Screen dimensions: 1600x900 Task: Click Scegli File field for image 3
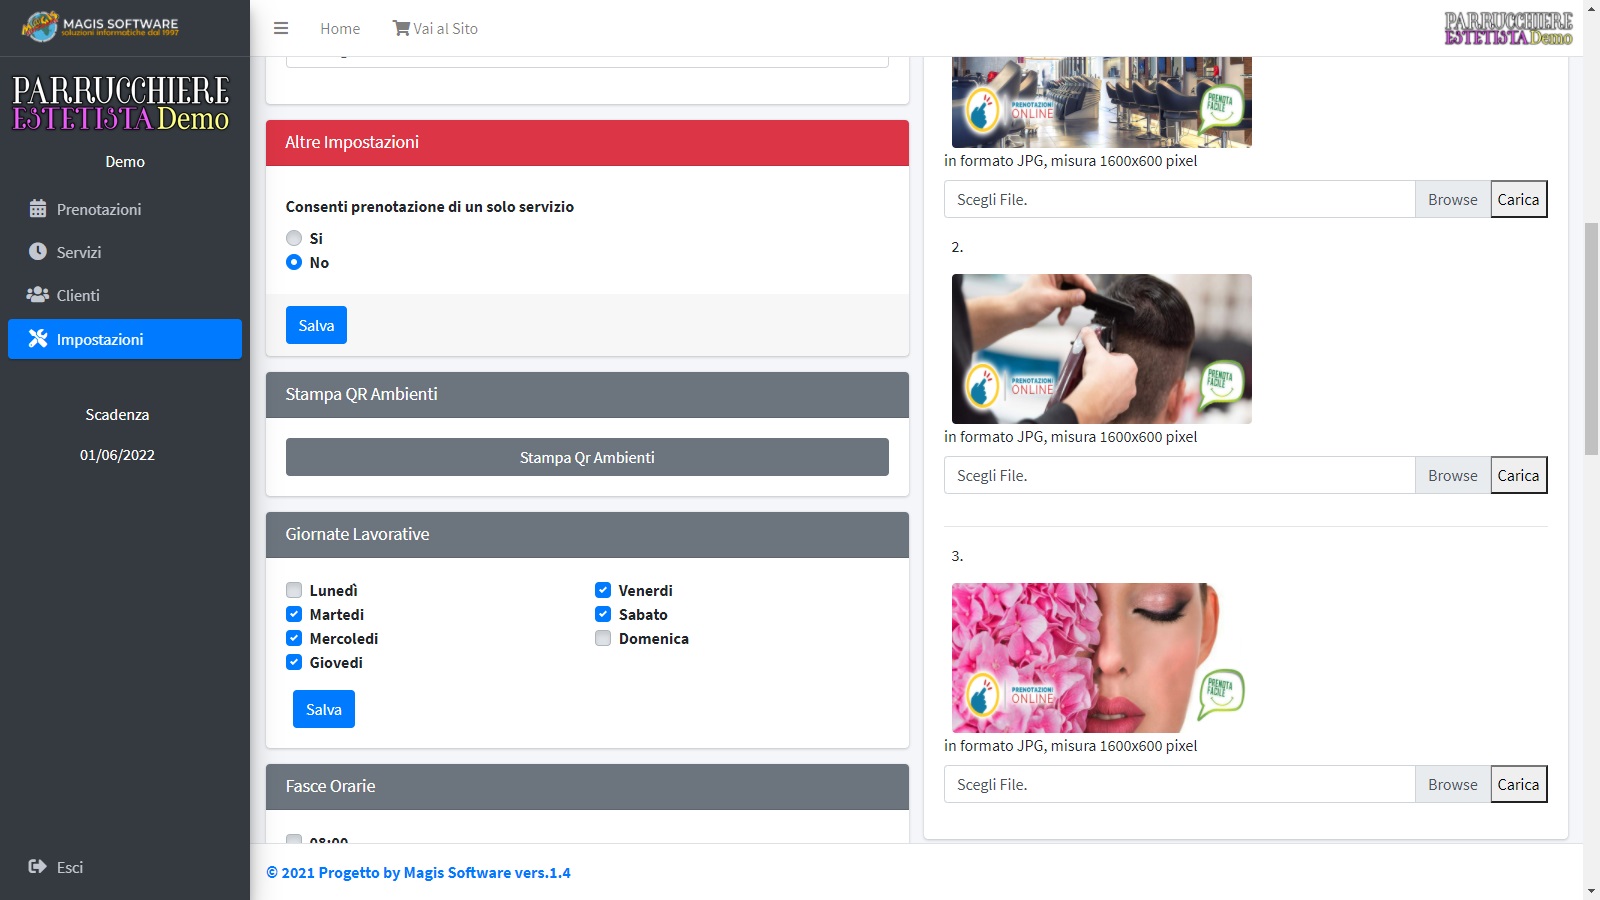tap(1180, 784)
